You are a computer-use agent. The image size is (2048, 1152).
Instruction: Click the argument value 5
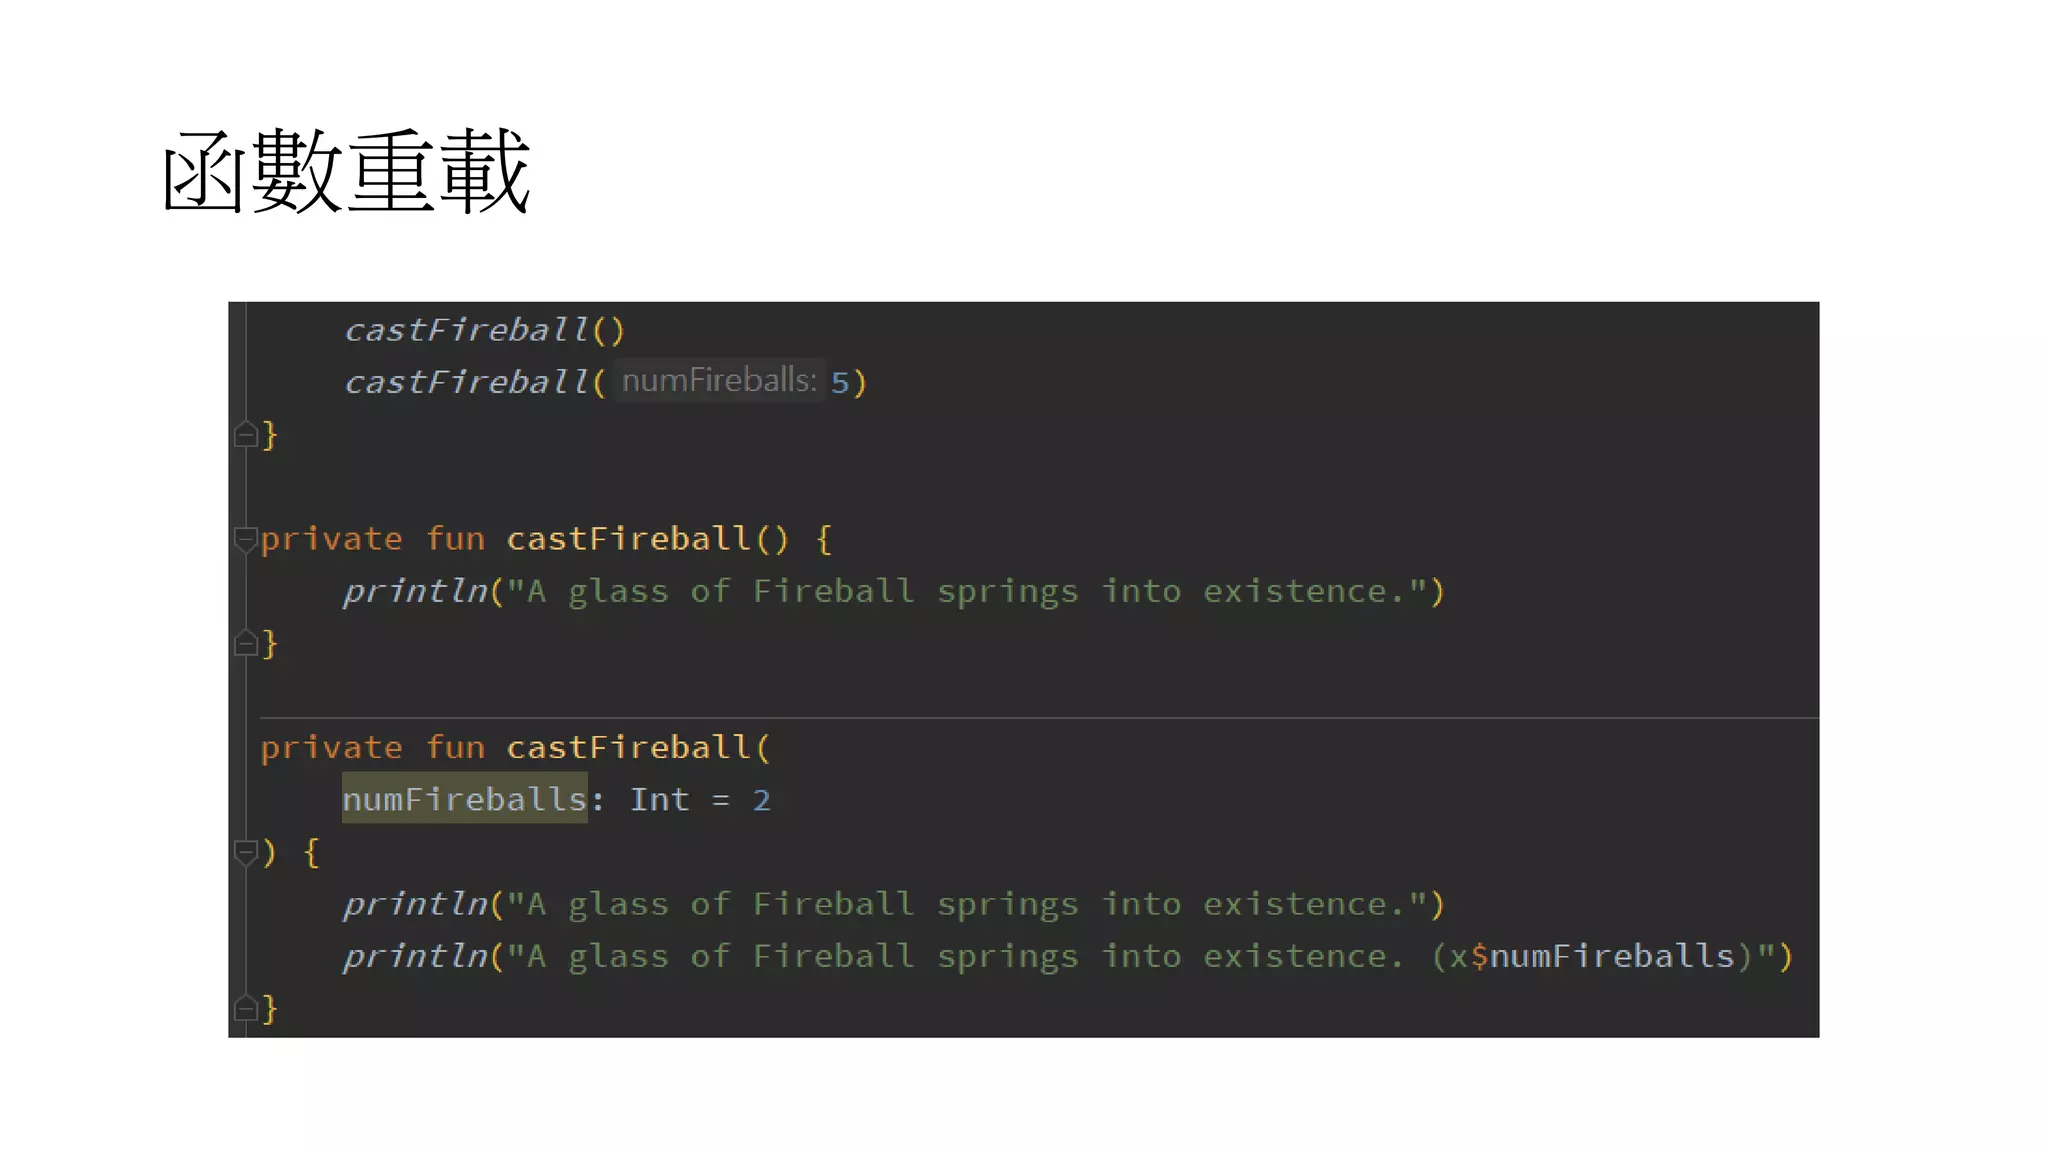pos(840,382)
